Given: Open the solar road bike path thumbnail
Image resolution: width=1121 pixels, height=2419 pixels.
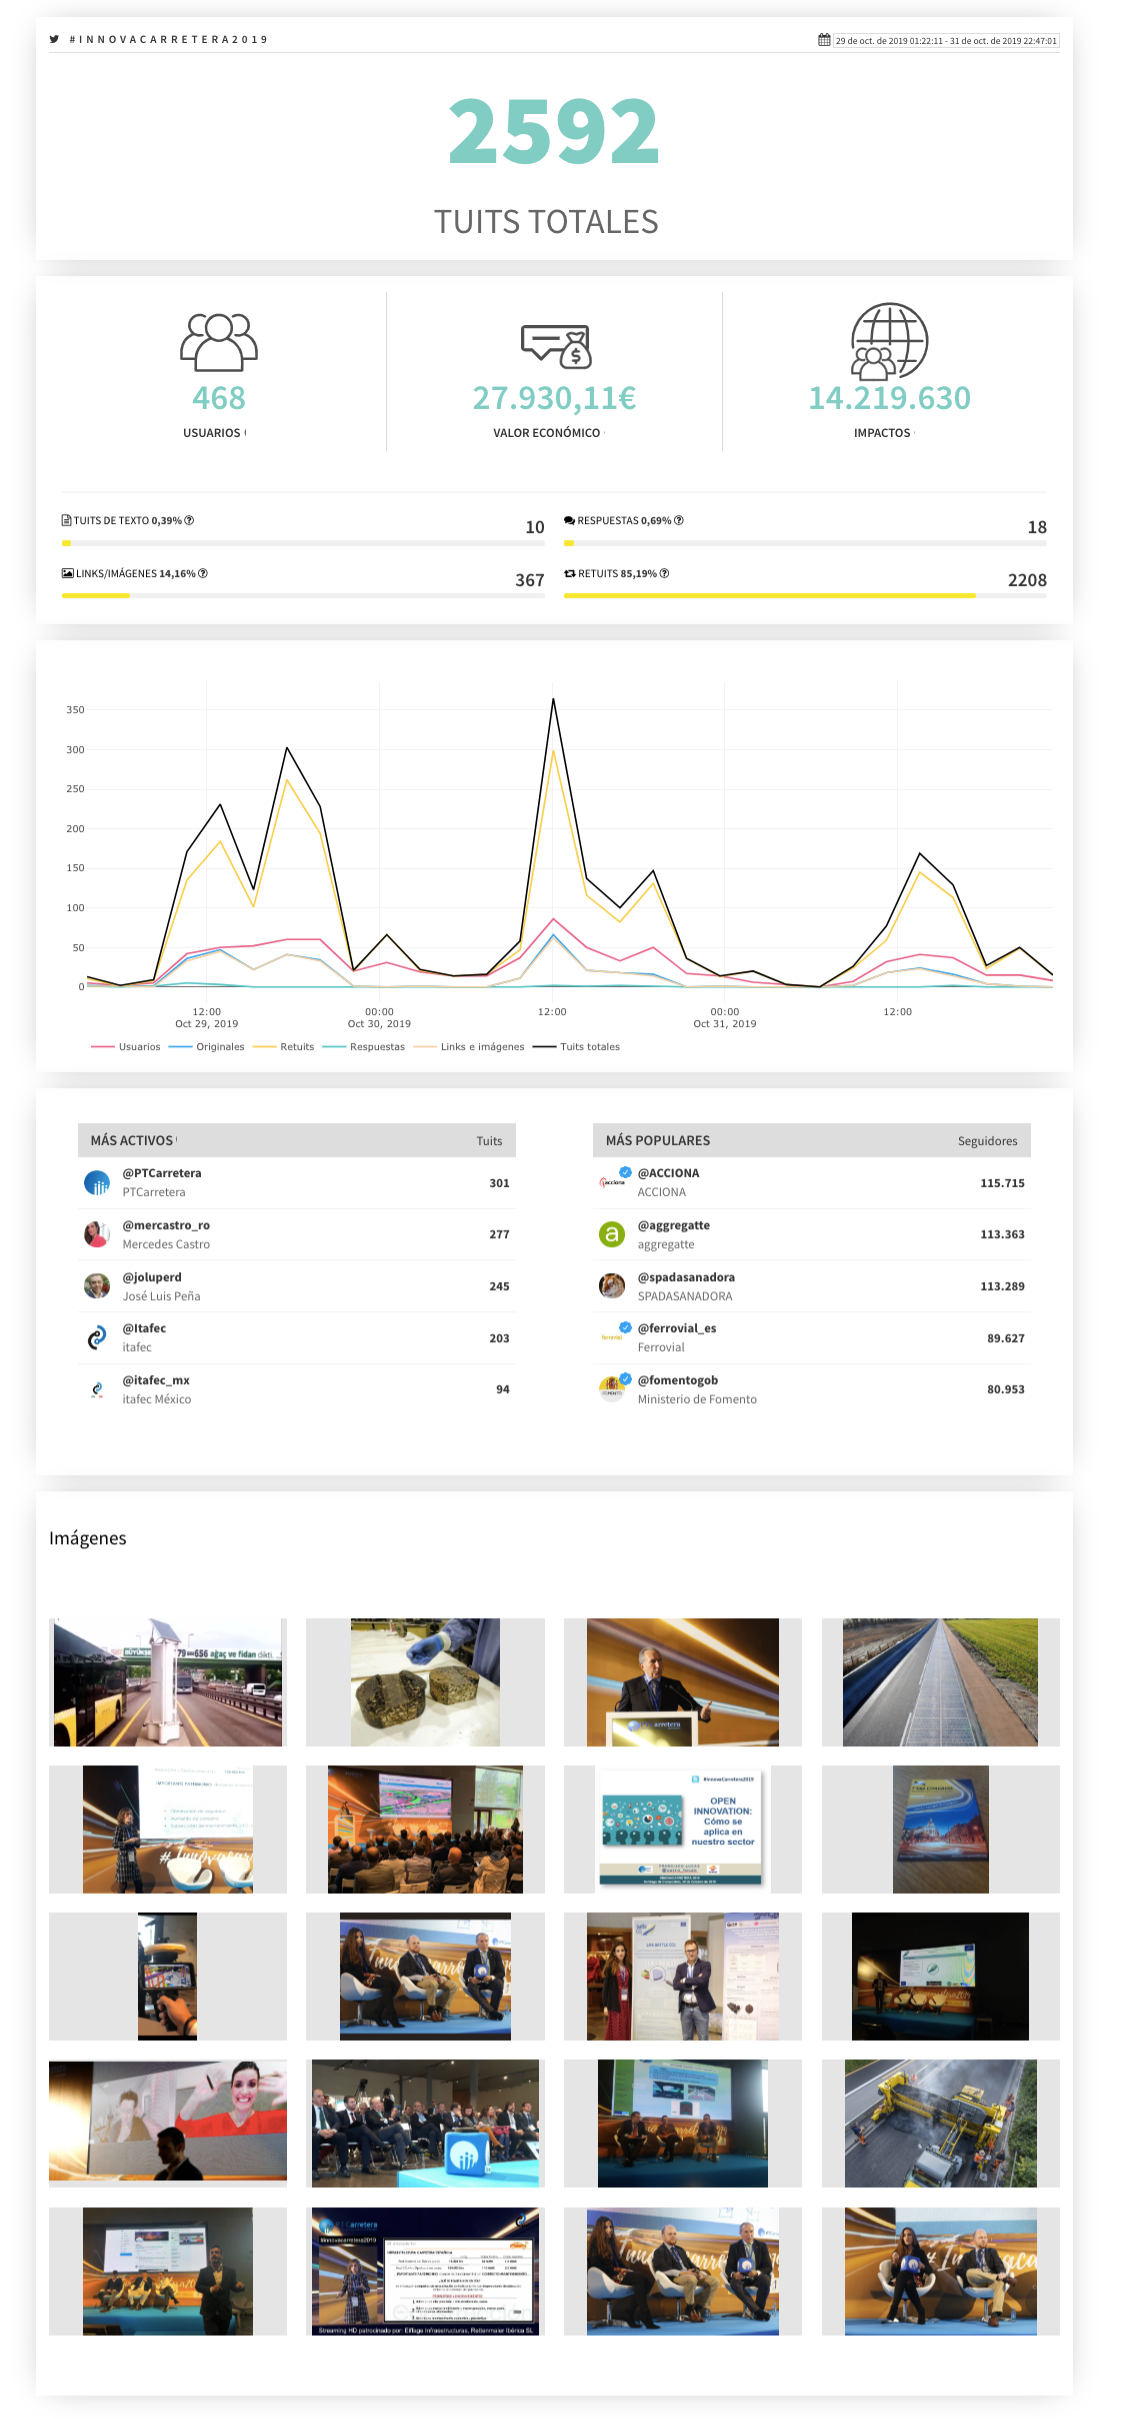Looking at the screenshot, I should pos(940,1682).
